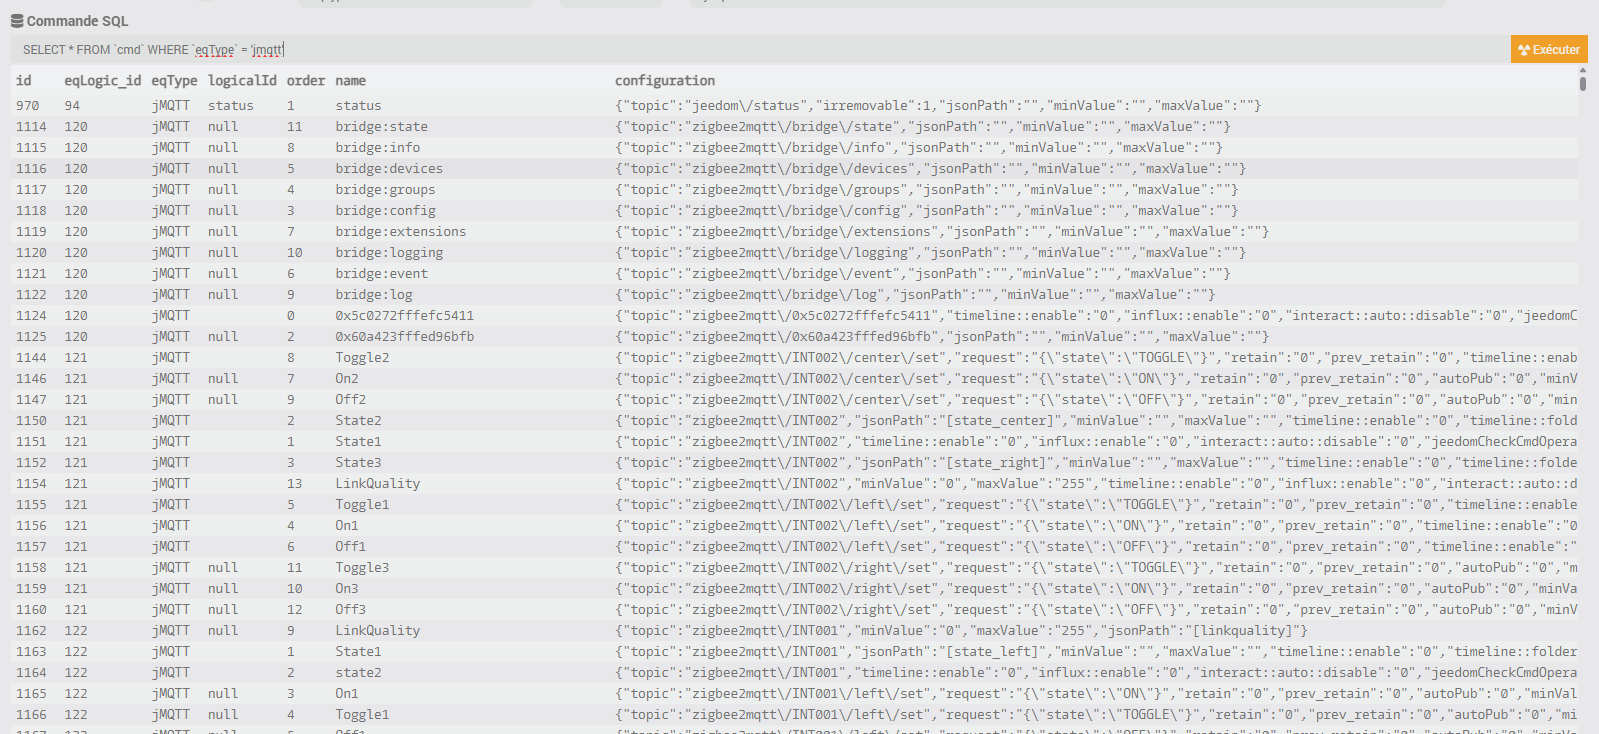This screenshot has height=734, width=1599.
Task: Focus the SQL query input field
Action: 760,49
